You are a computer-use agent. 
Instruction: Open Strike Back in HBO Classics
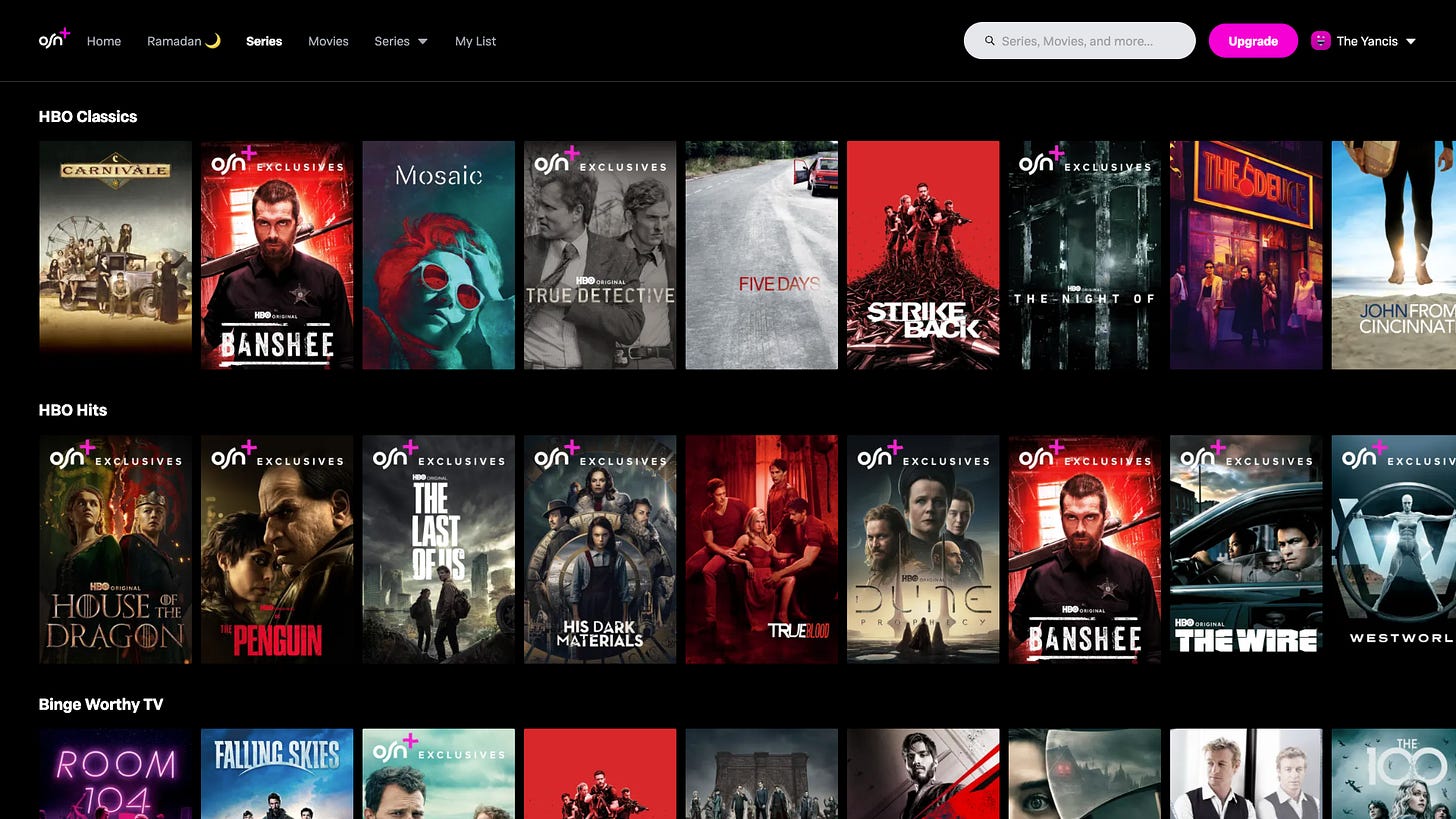click(x=923, y=255)
